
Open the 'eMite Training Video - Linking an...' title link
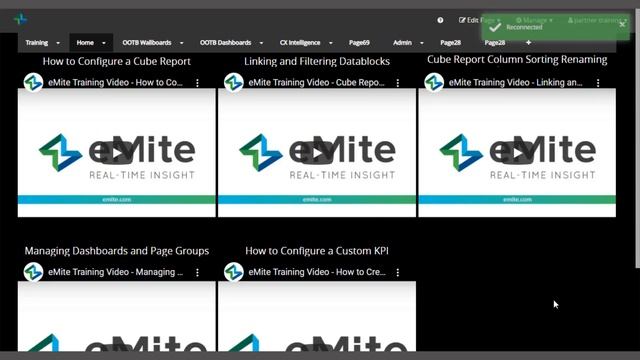(x=516, y=82)
